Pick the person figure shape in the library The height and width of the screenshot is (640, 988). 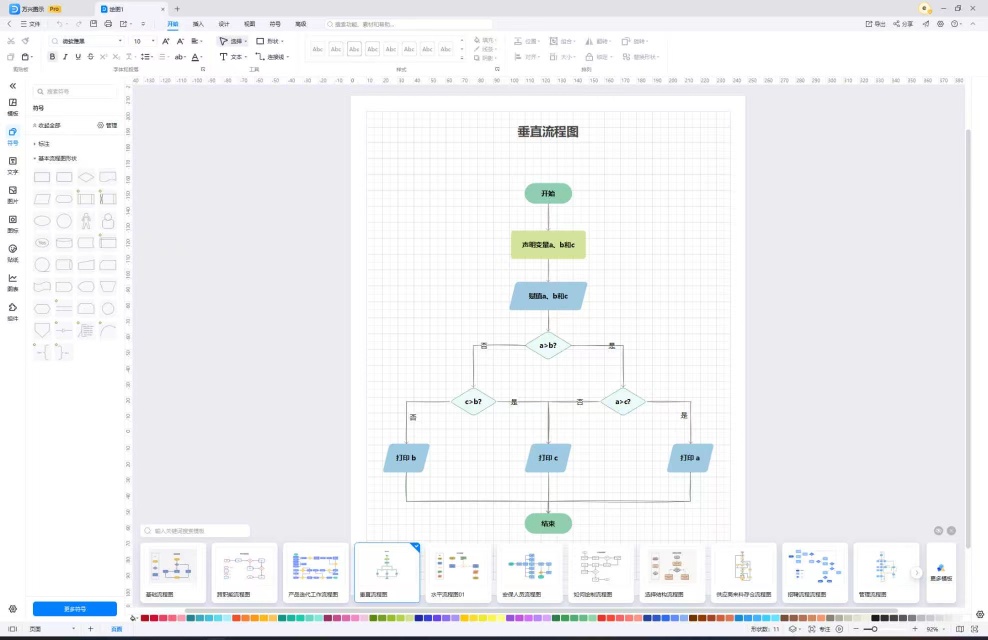pos(86,220)
